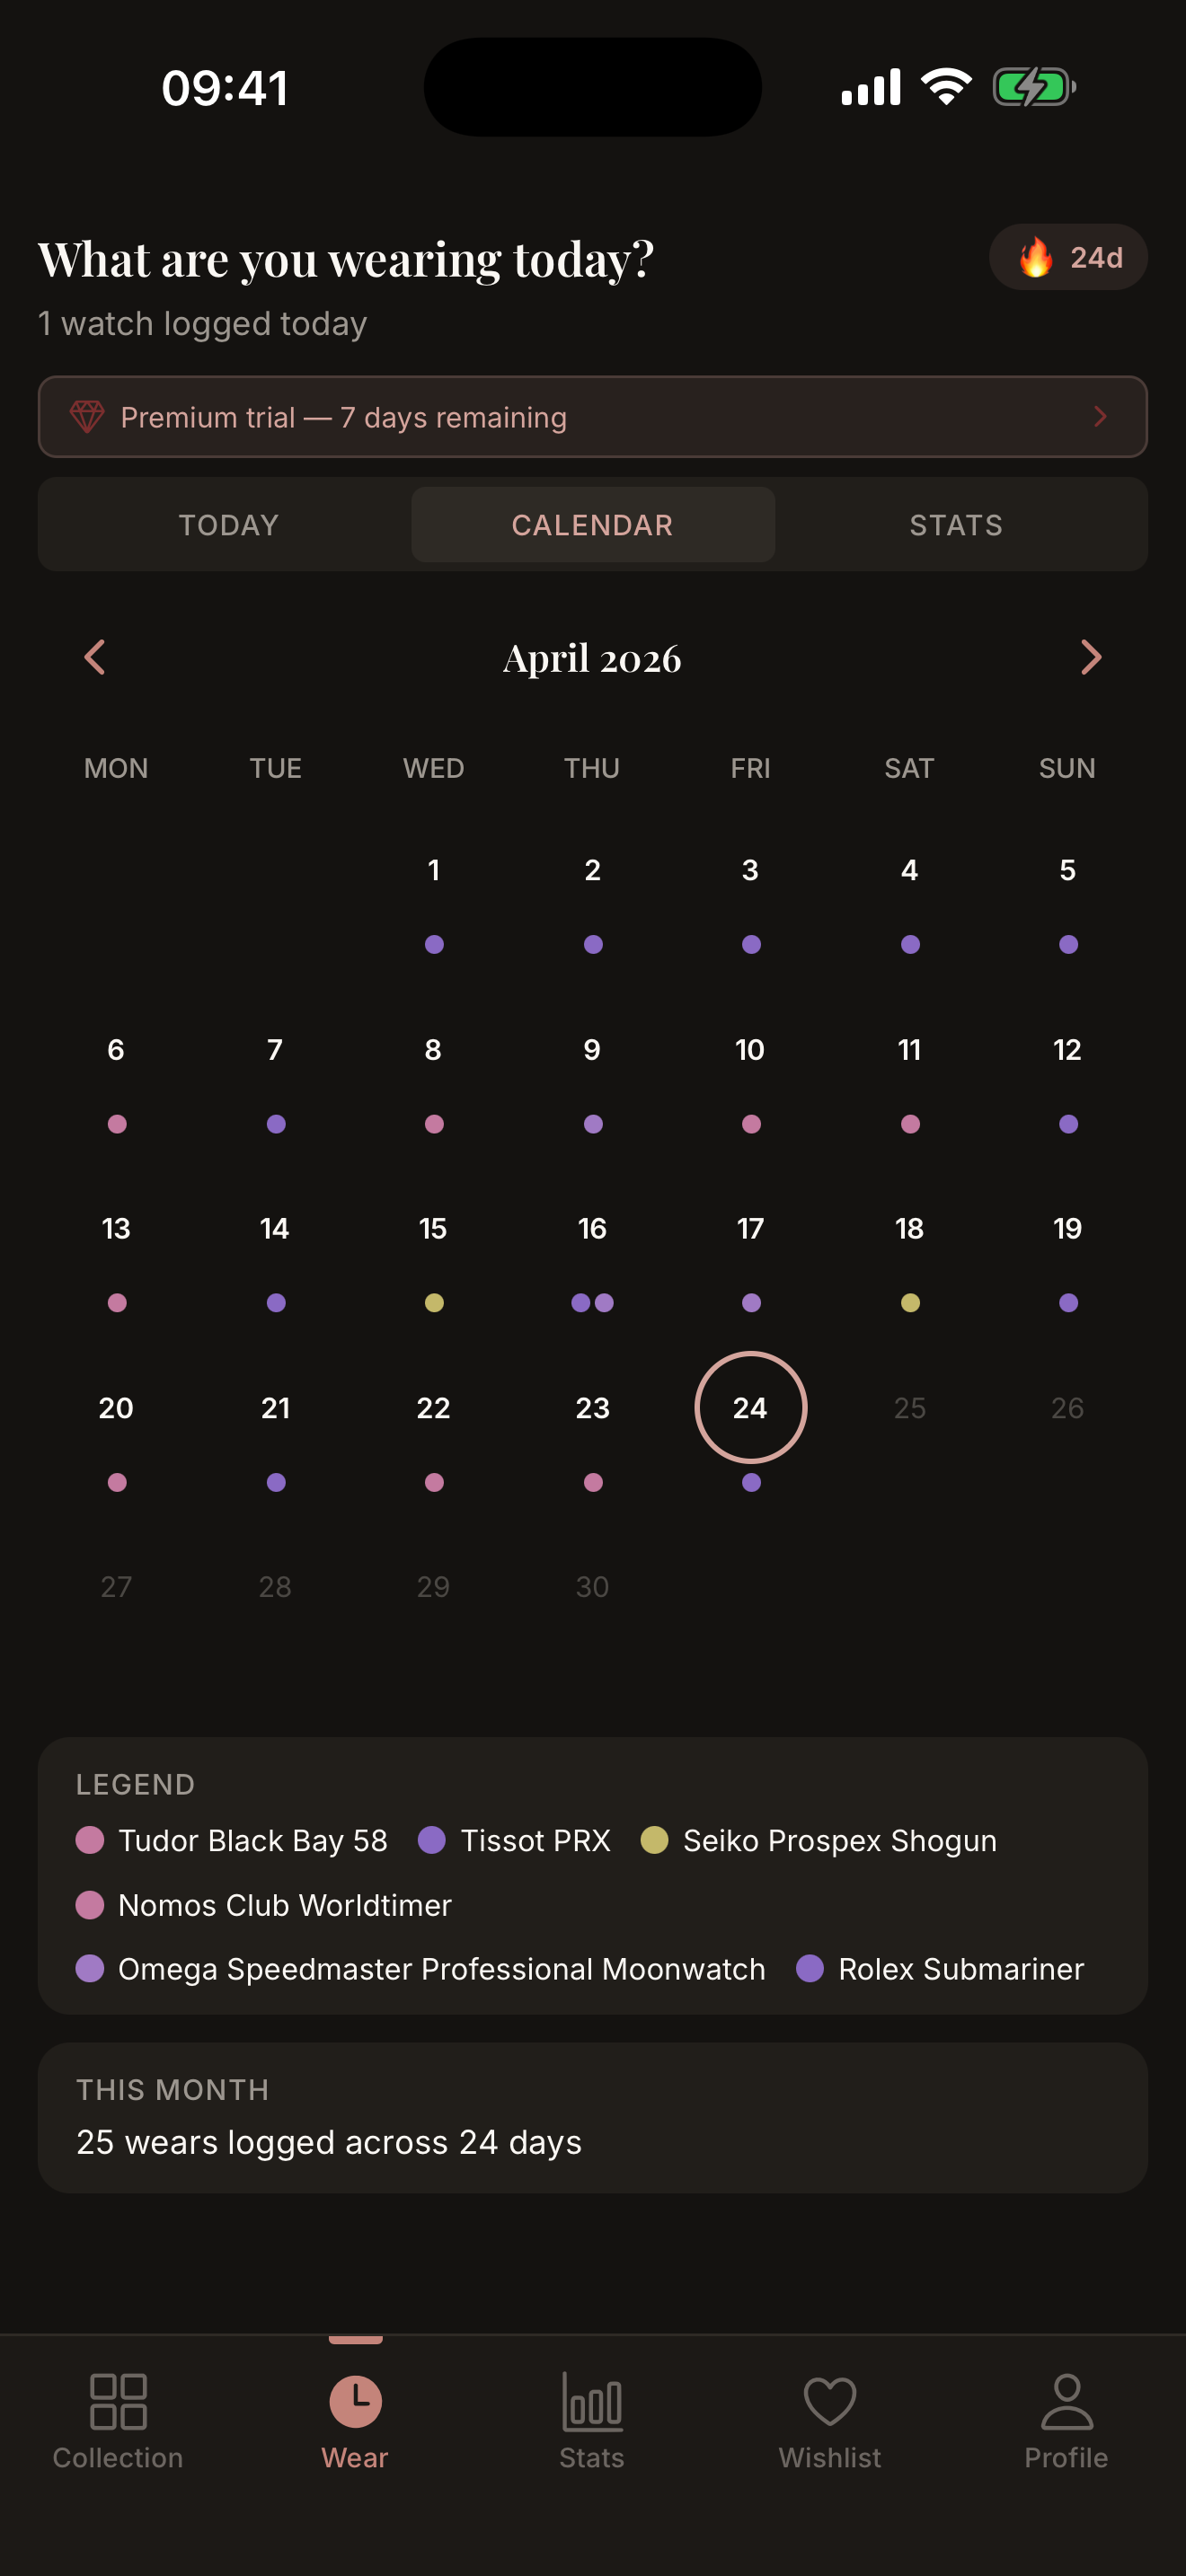The image size is (1186, 2576).
Task: Go to previous month with left chevron
Action: tap(95, 657)
